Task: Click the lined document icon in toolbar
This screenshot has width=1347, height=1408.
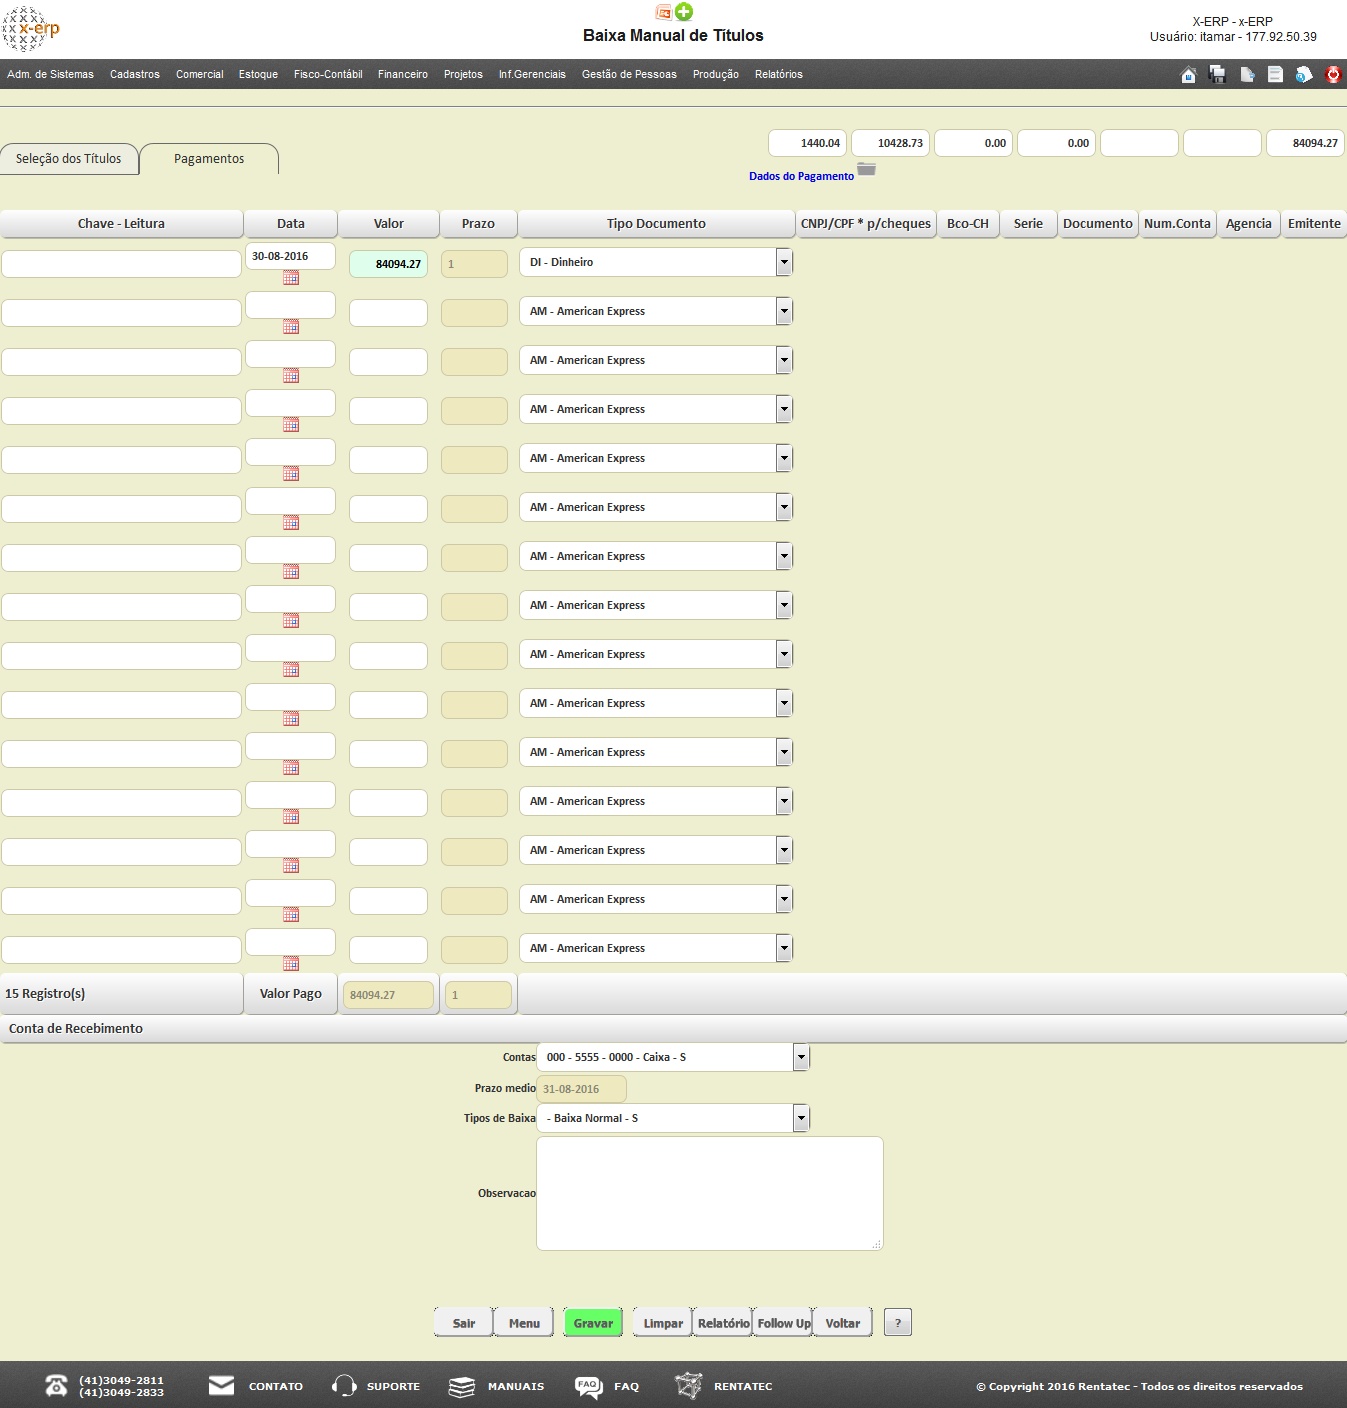Action: [1275, 74]
